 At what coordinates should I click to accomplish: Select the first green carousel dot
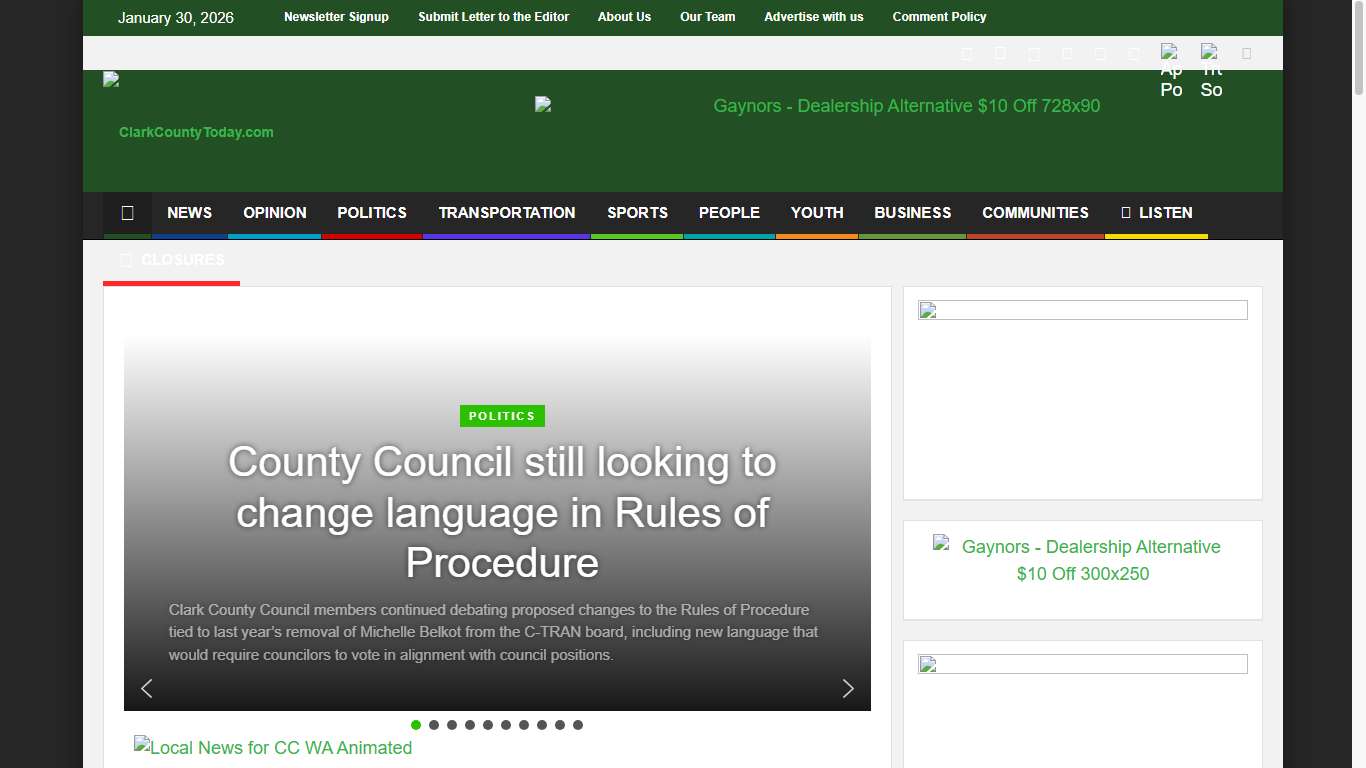coord(416,725)
